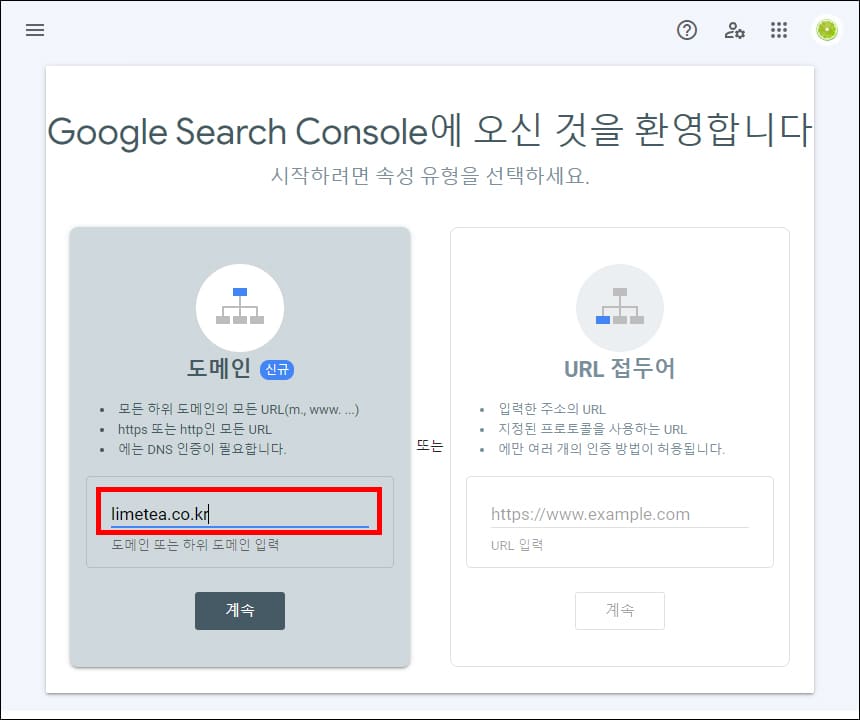Click the limetea.co.kr input field
The width and height of the screenshot is (860, 720).
tap(240, 512)
